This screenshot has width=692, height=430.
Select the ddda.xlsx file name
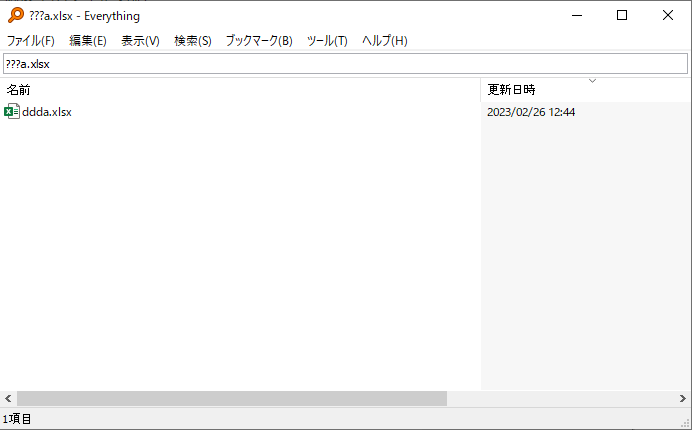coord(47,112)
